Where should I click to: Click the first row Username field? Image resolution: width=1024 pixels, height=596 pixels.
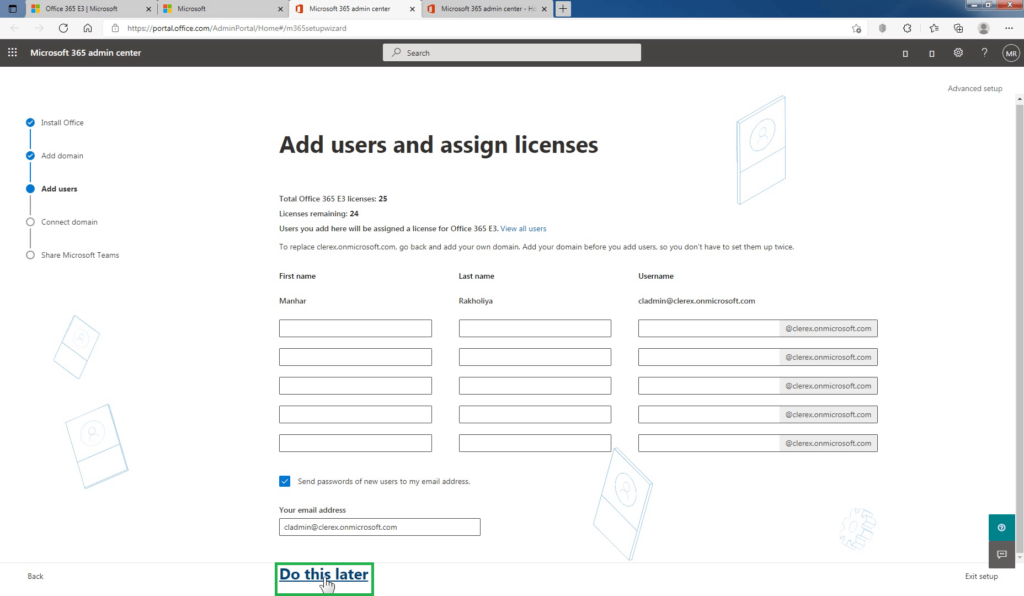(x=709, y=328)
